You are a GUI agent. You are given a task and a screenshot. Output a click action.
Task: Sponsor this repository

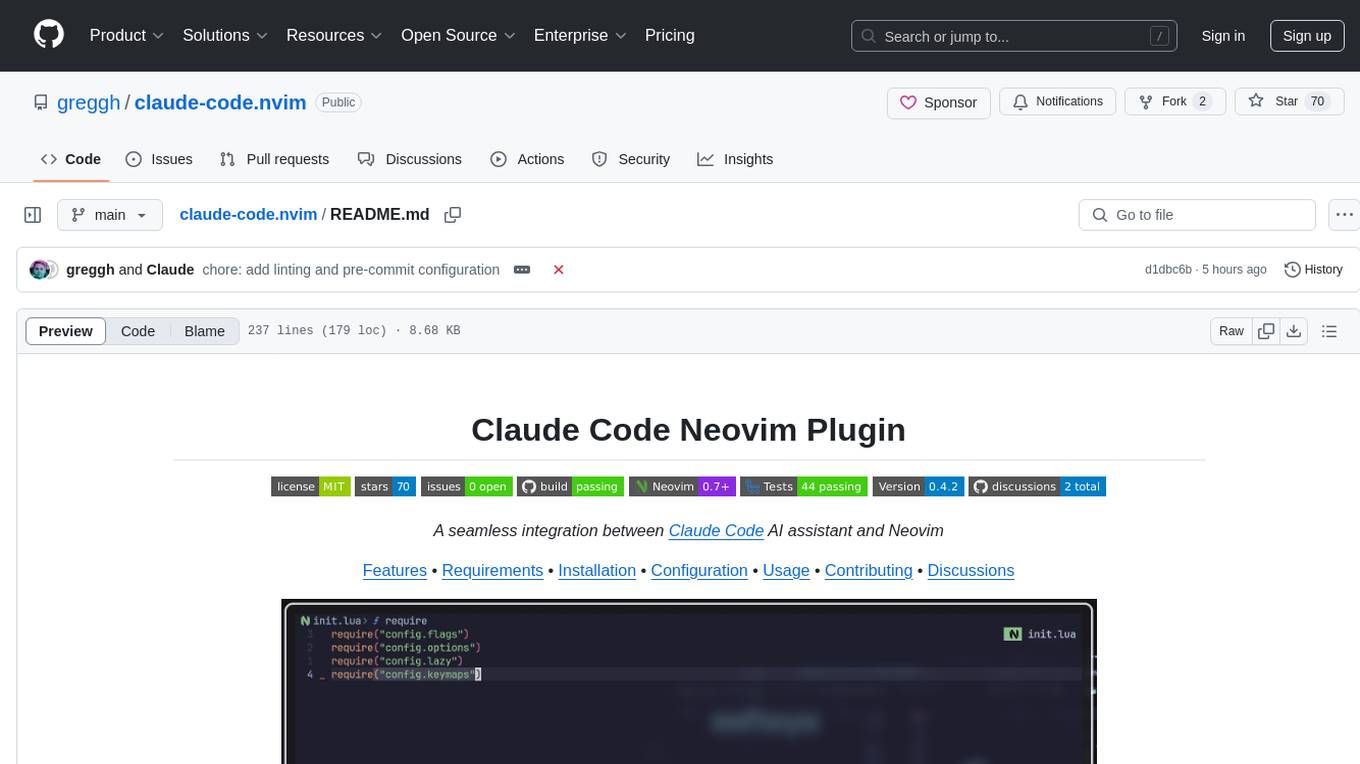point(939,102)
